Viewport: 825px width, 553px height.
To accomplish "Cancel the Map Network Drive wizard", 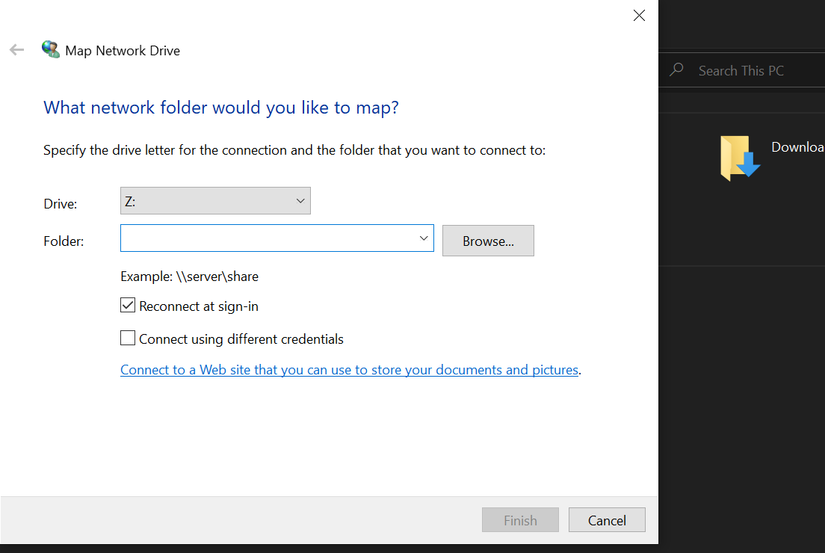I will pos(607,520).
